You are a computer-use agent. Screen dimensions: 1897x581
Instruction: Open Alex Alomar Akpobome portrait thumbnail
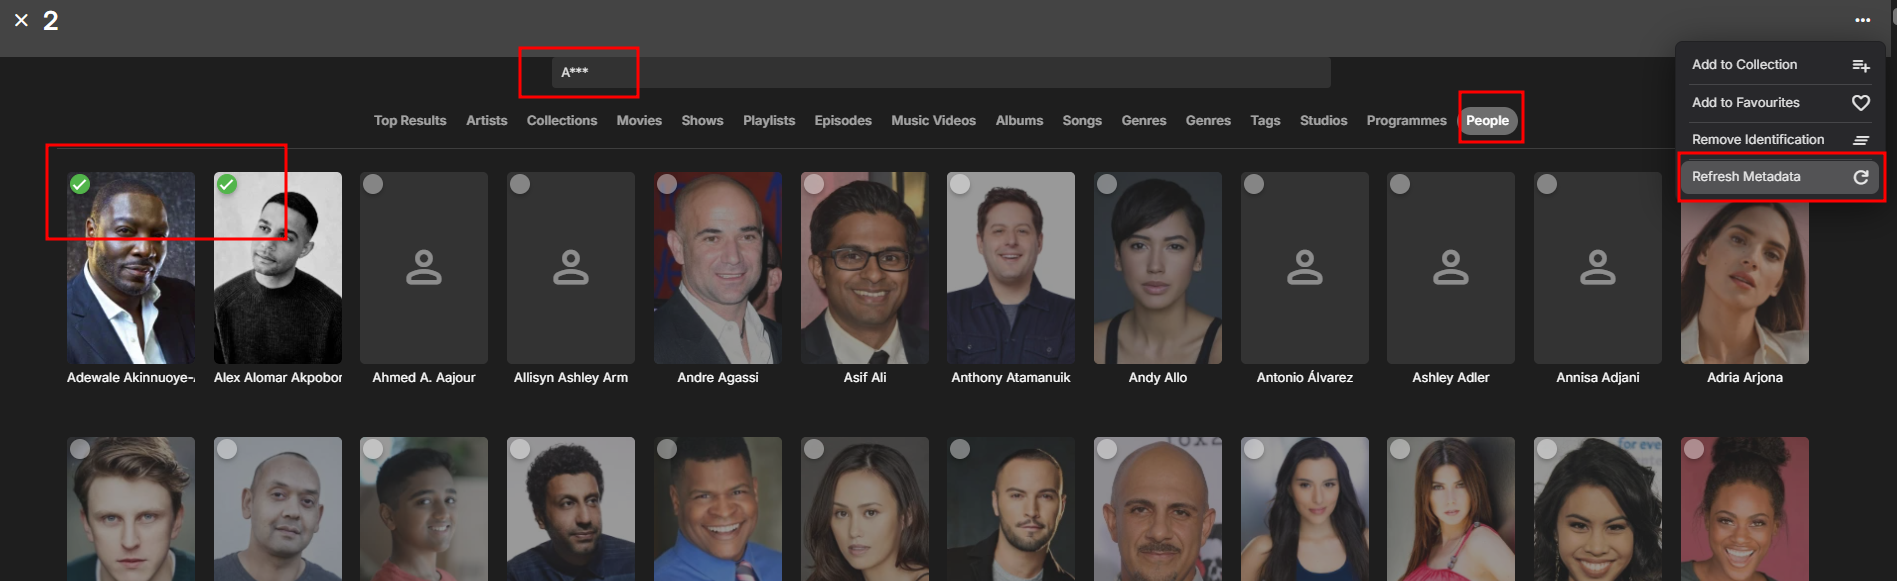[x=278, y=268]
